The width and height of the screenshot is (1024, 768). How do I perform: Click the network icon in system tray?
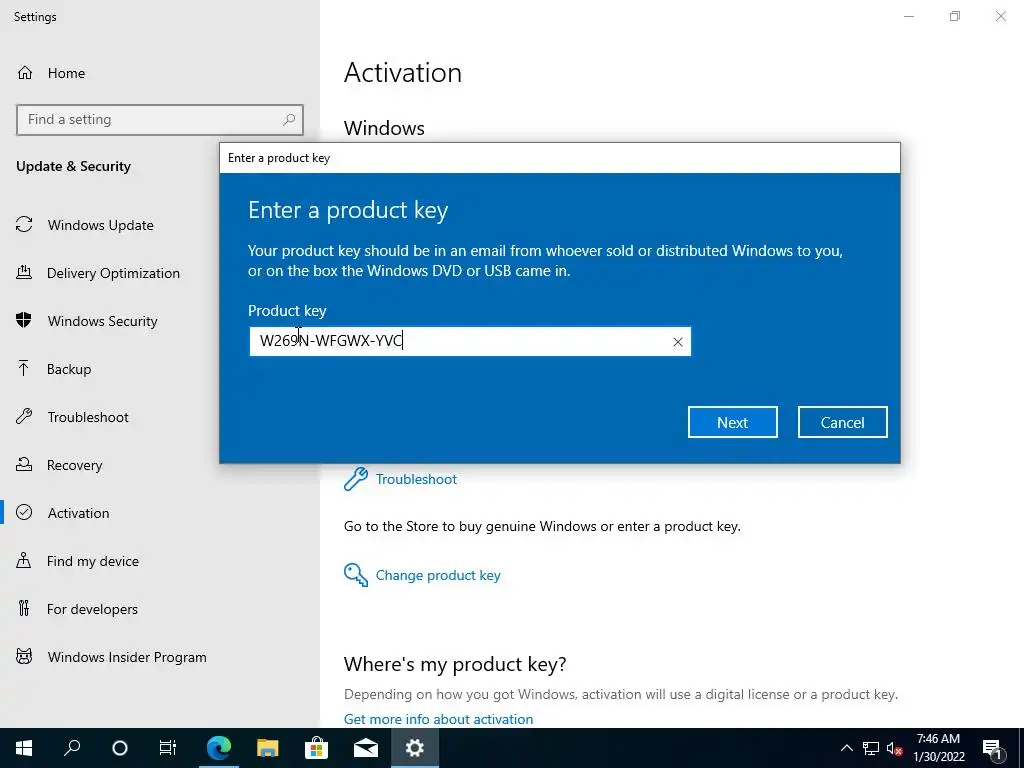871,748
